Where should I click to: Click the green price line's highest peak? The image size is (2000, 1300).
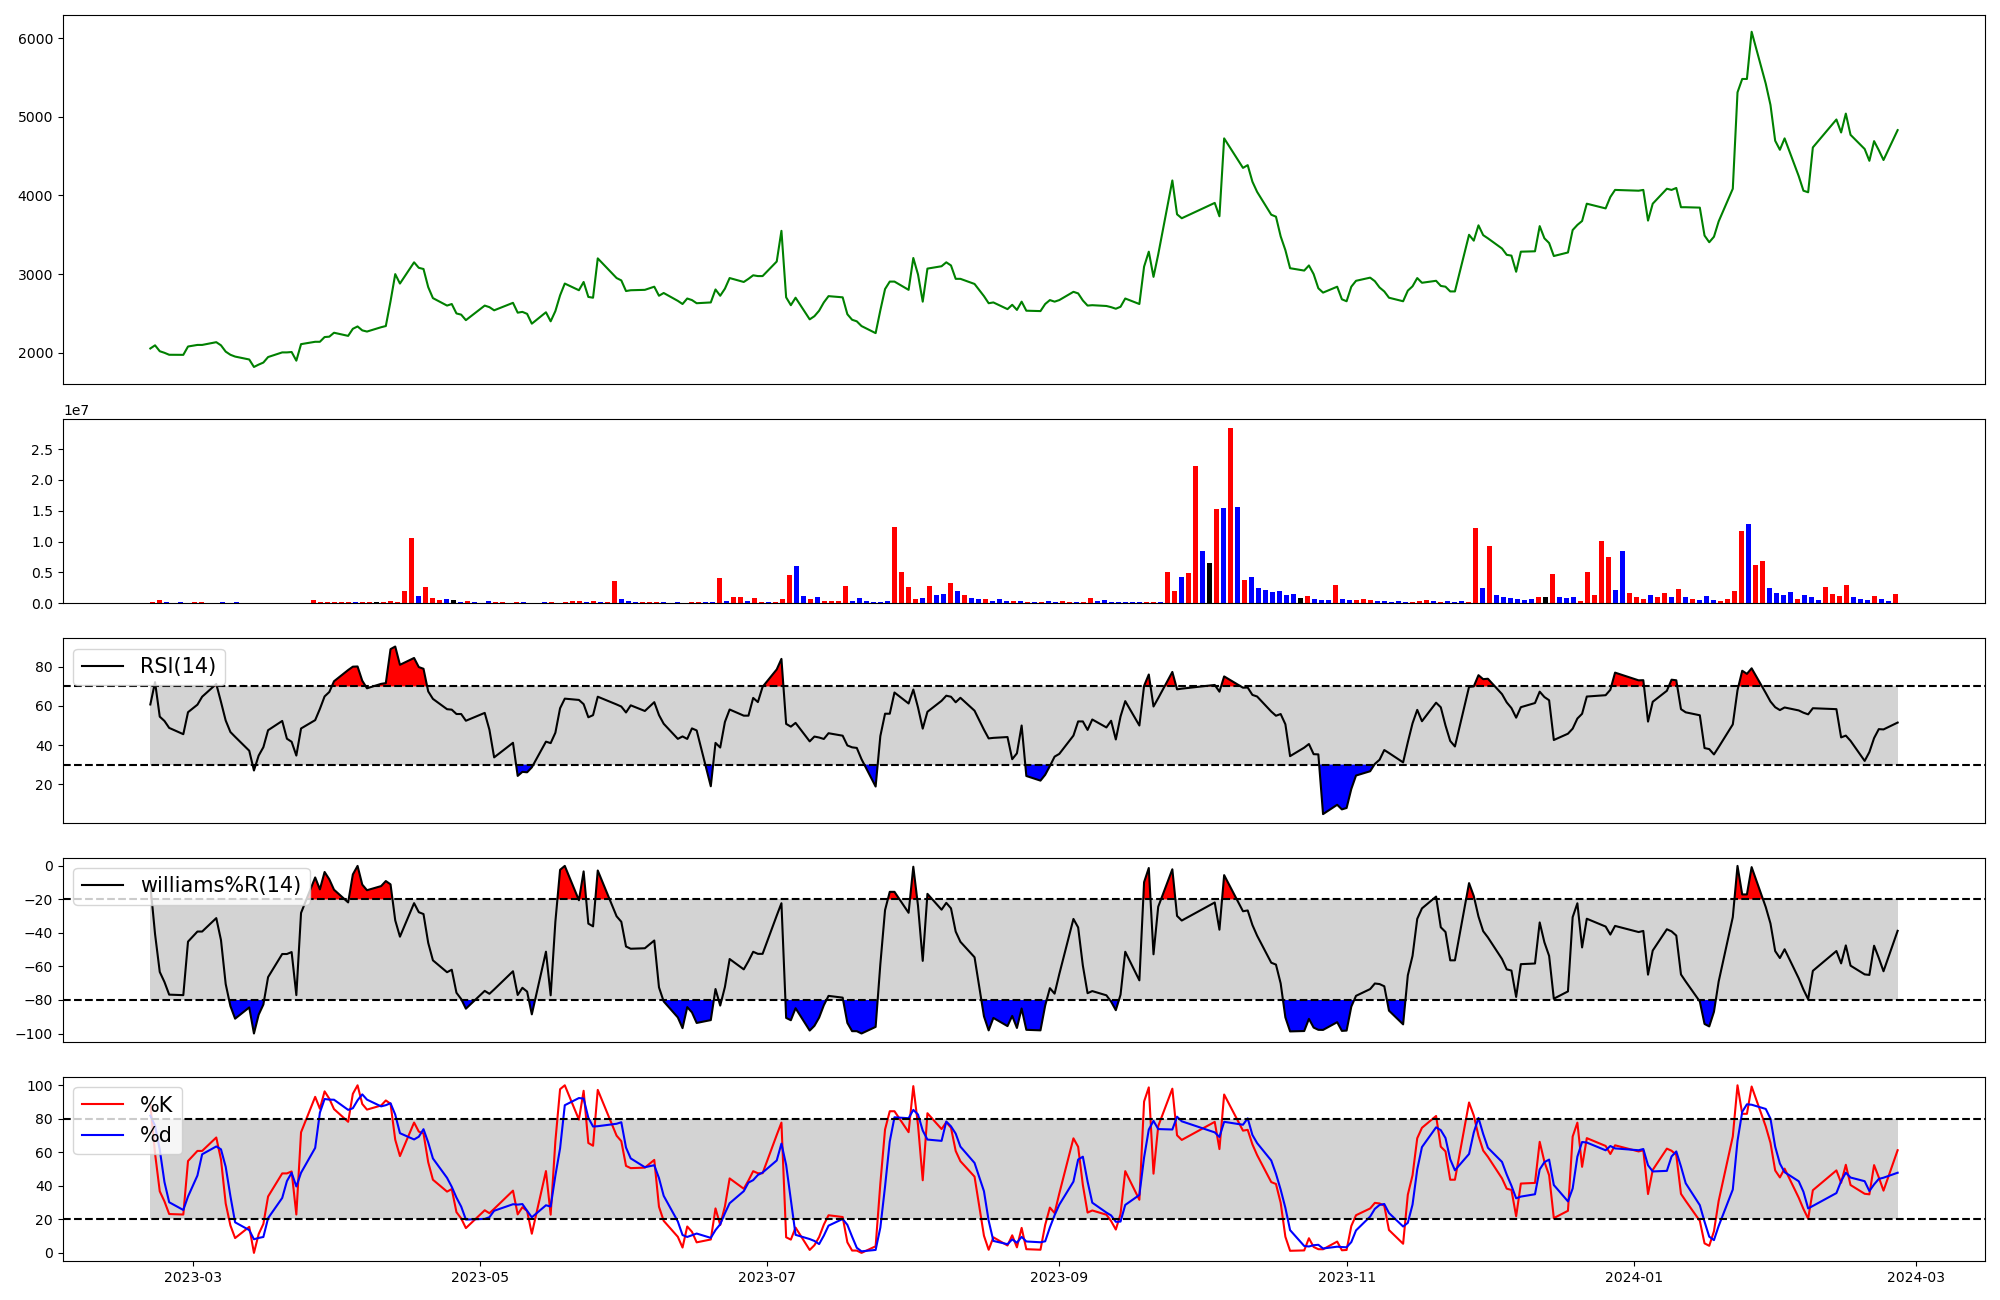tap(1751, 33)
